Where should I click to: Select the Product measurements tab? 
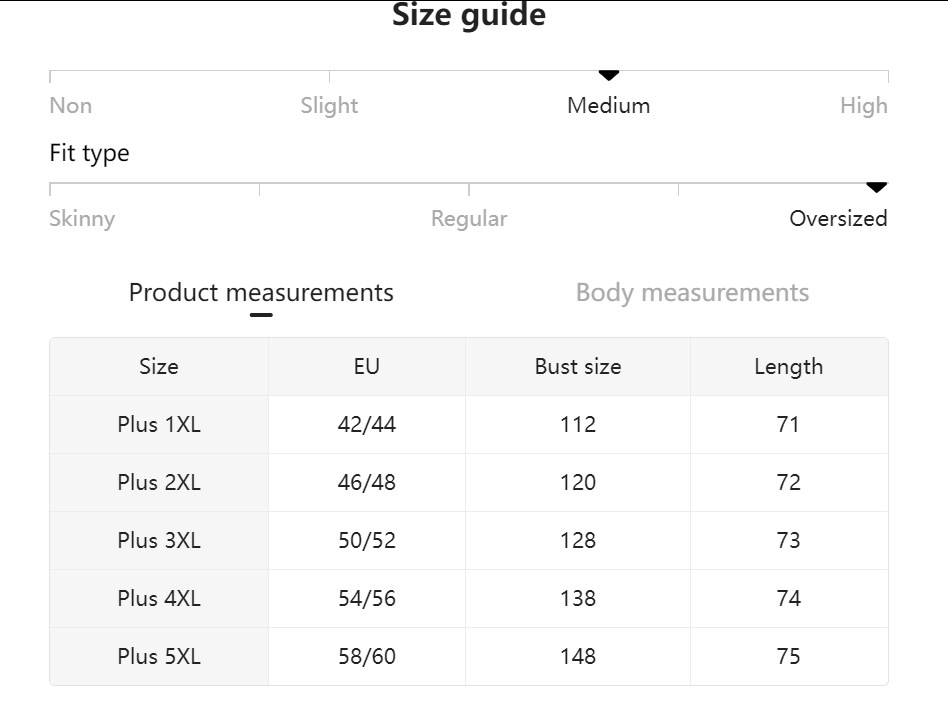coord(261,293)
